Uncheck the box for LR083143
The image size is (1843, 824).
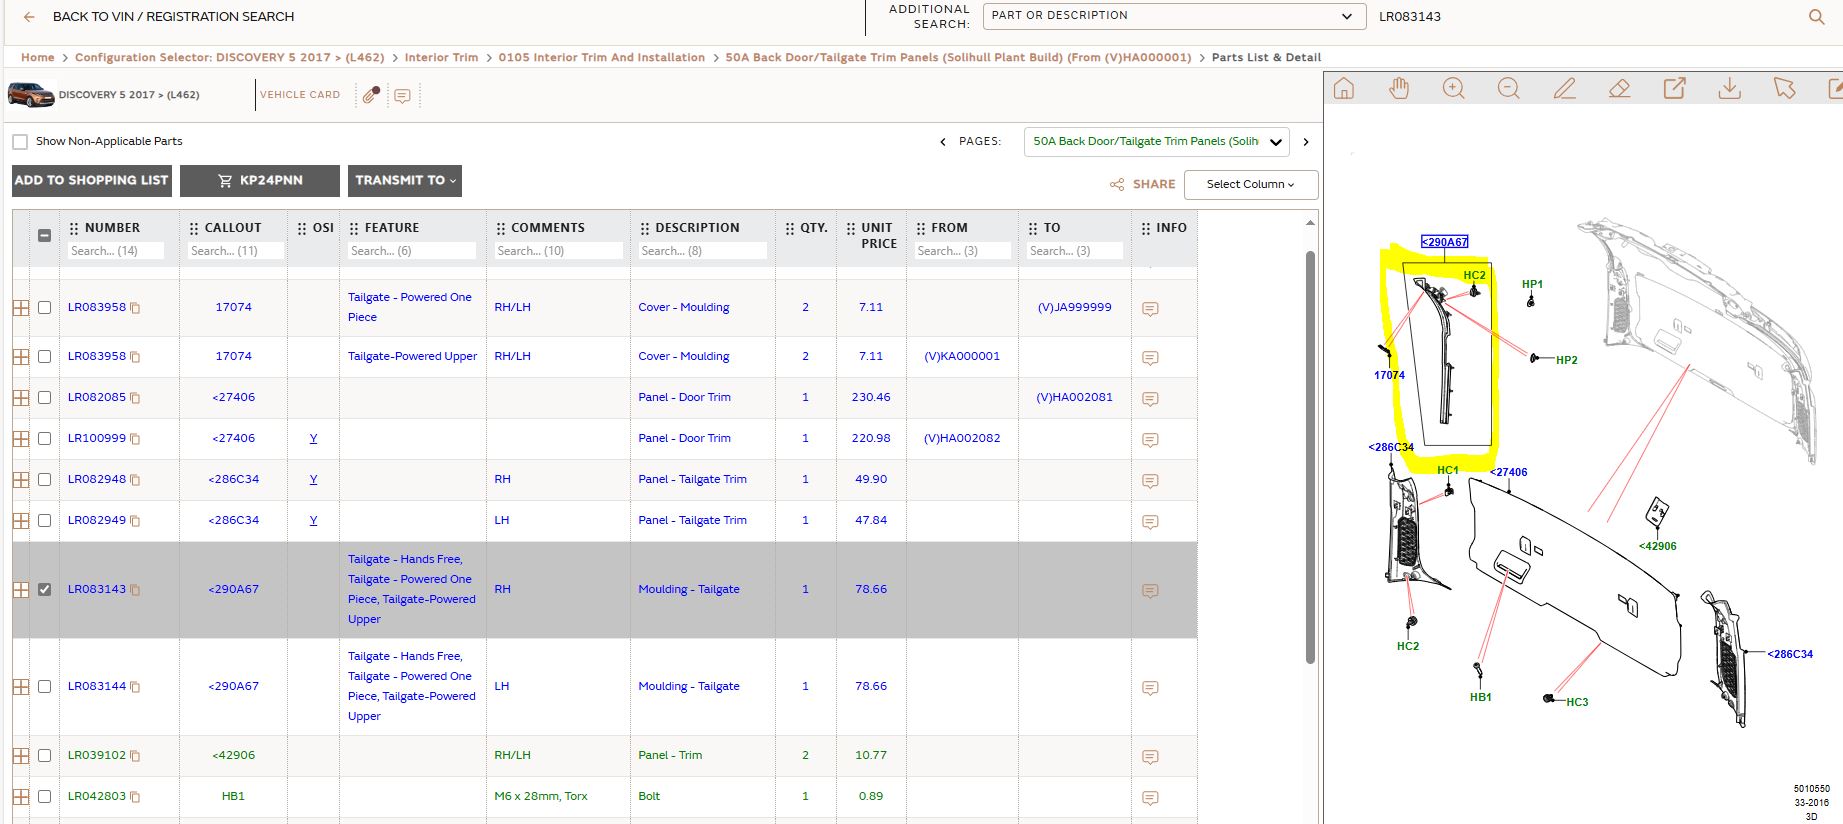click(x=45, y=589)
